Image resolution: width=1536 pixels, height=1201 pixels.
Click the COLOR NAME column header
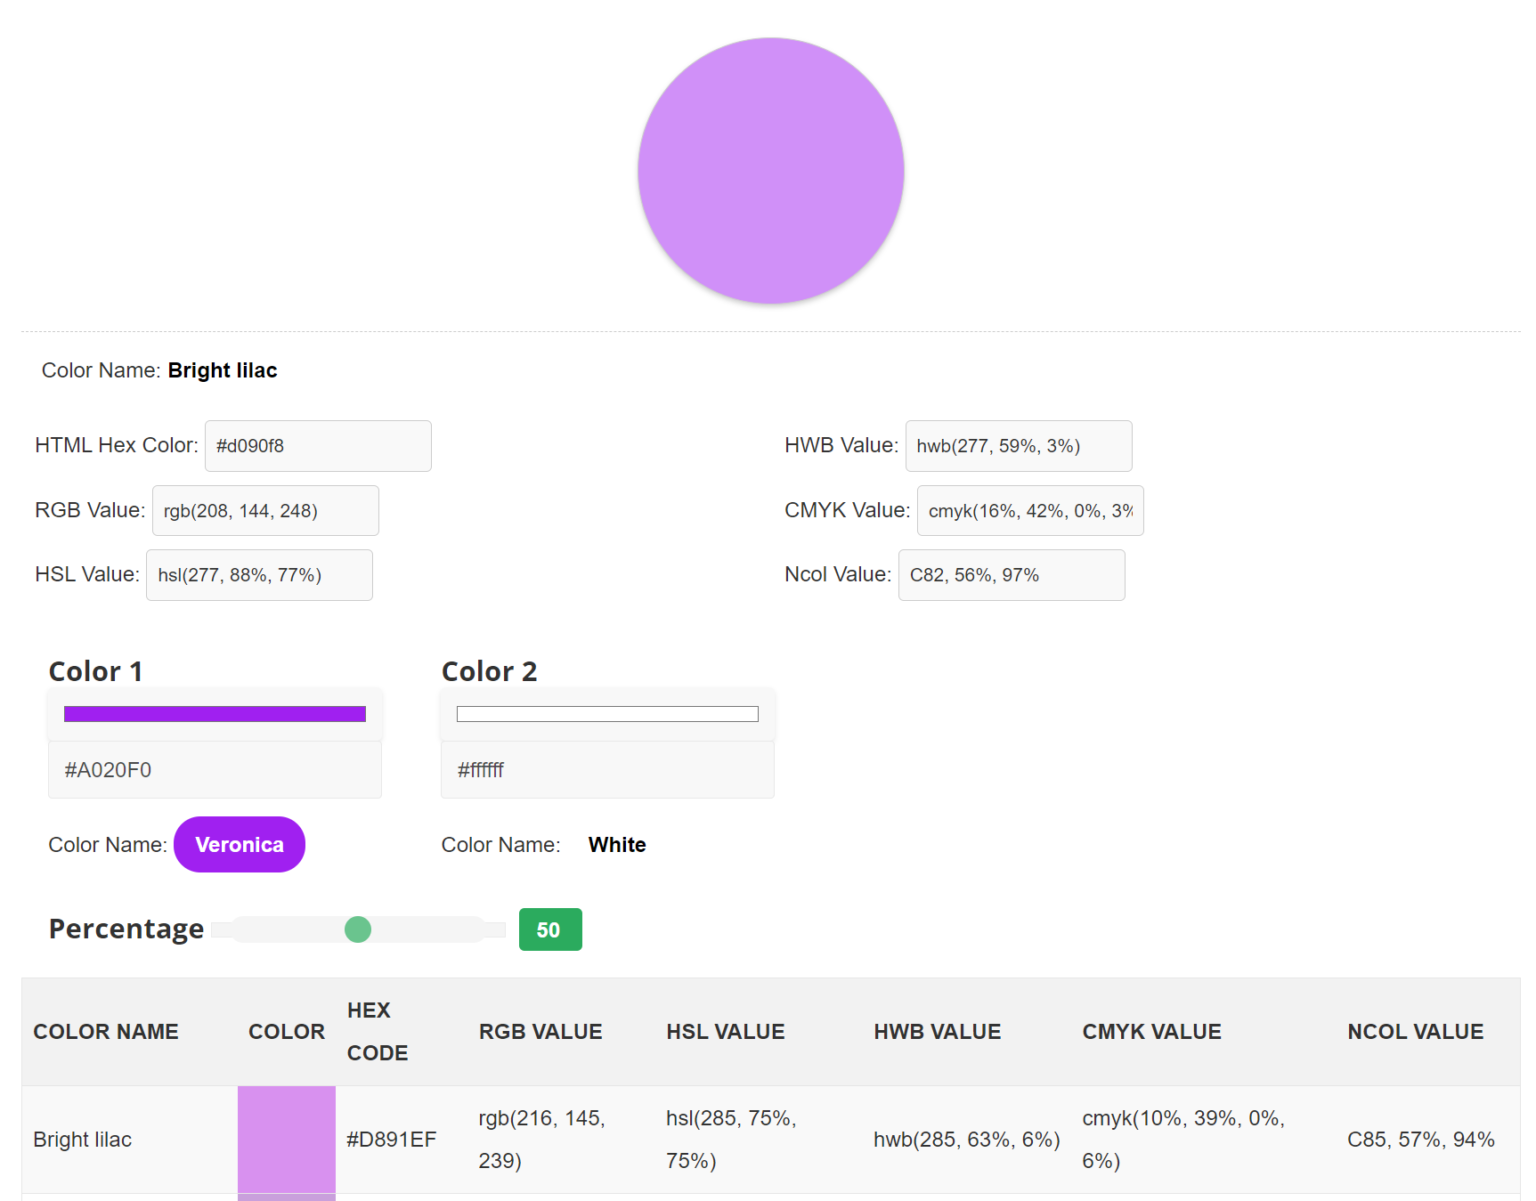(x=106, y=1032)
